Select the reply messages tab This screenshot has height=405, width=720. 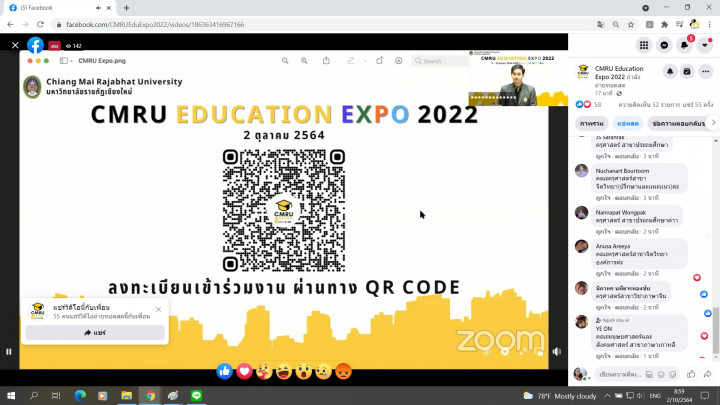pyautogui.click(x=678, y=124)
